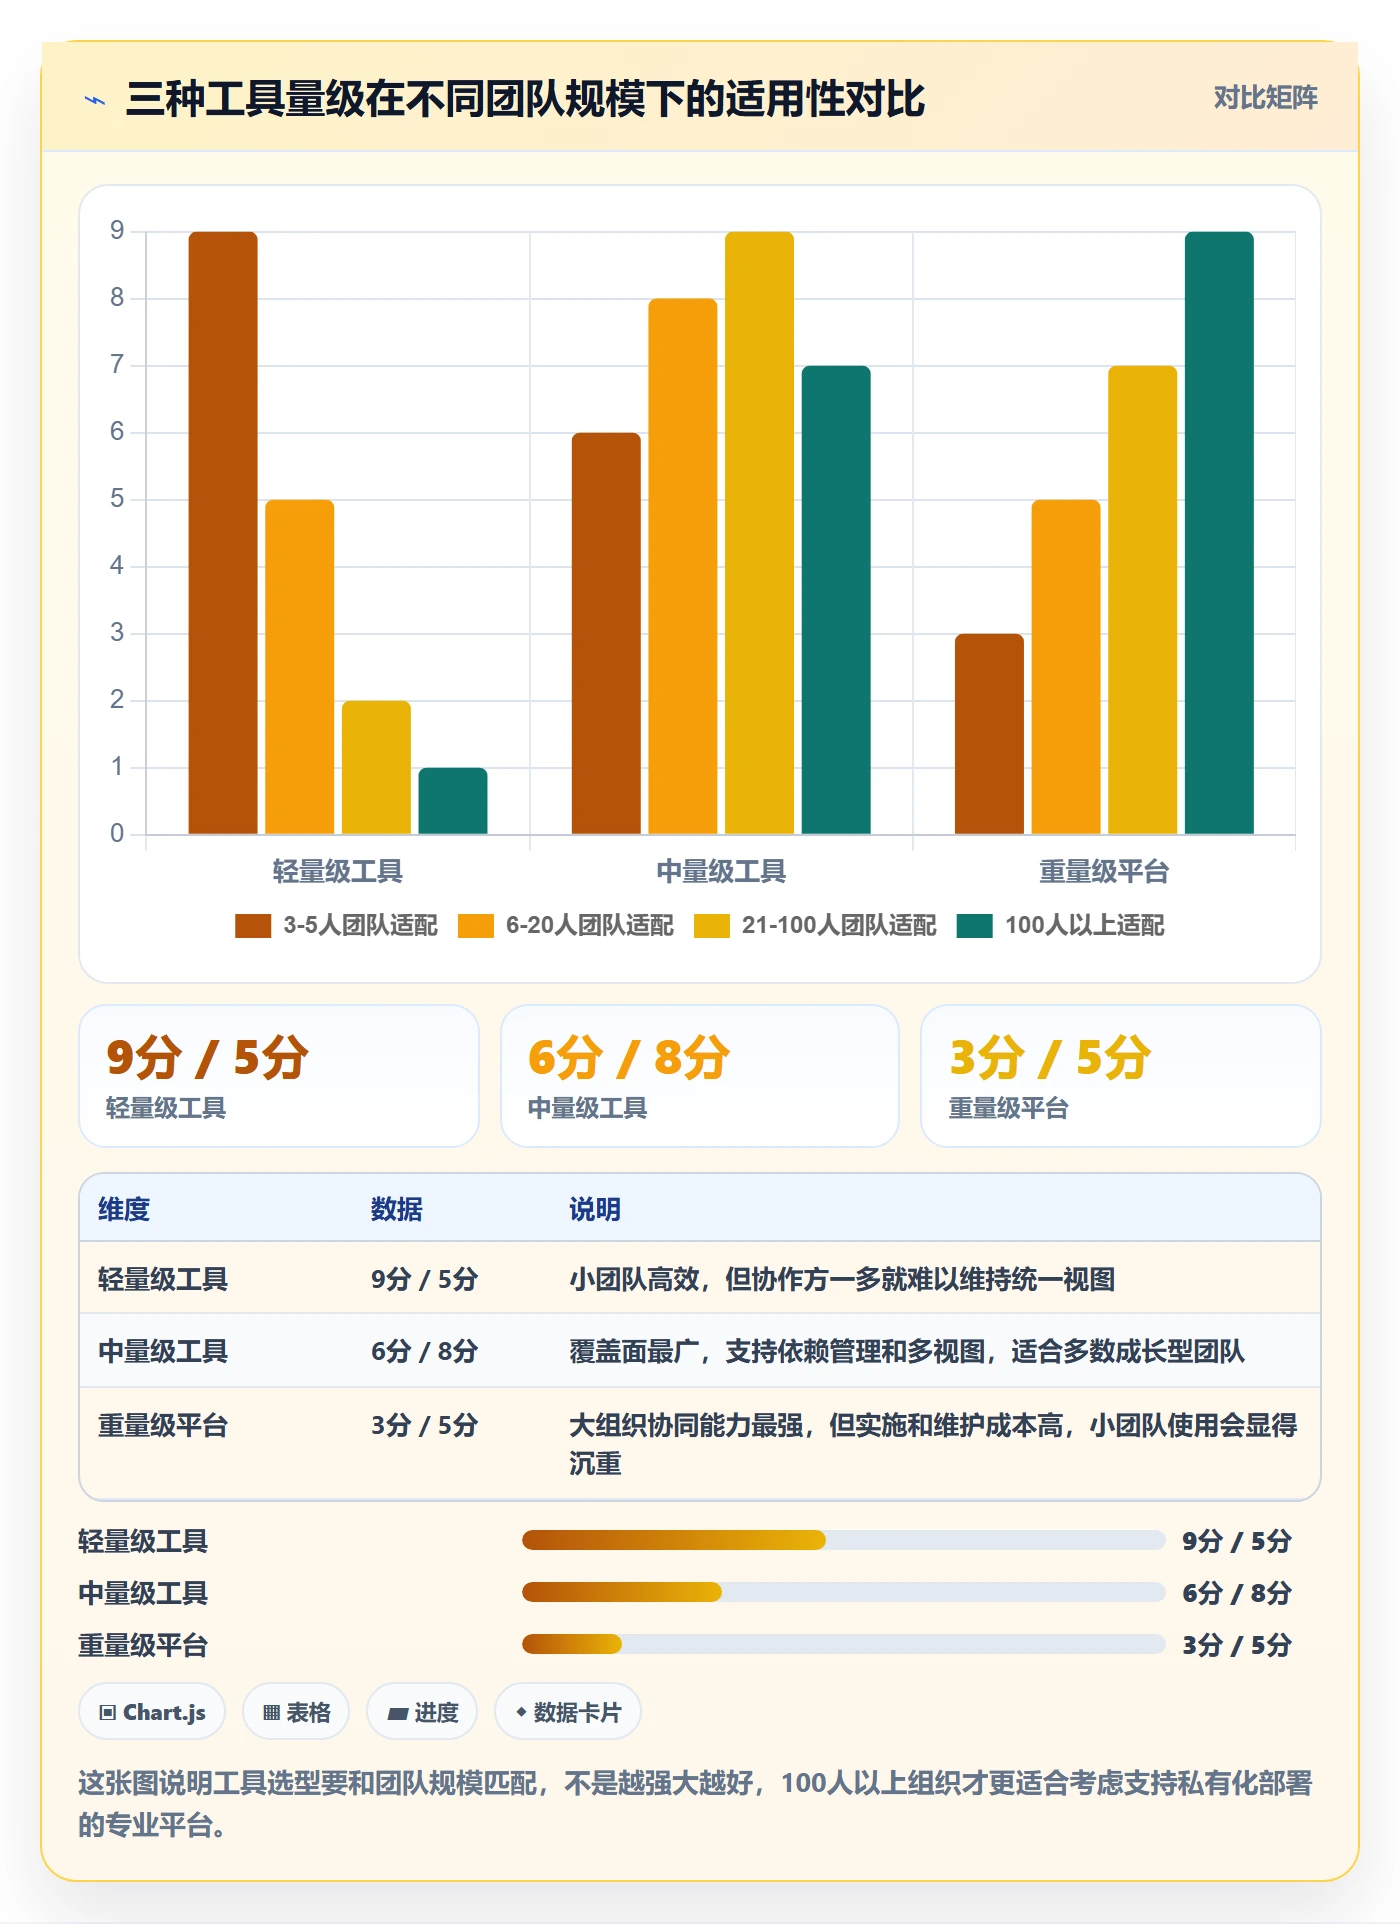Click the orange 6-20人 bar for 重量级平台
1400x1924 pixels.
1066,667
